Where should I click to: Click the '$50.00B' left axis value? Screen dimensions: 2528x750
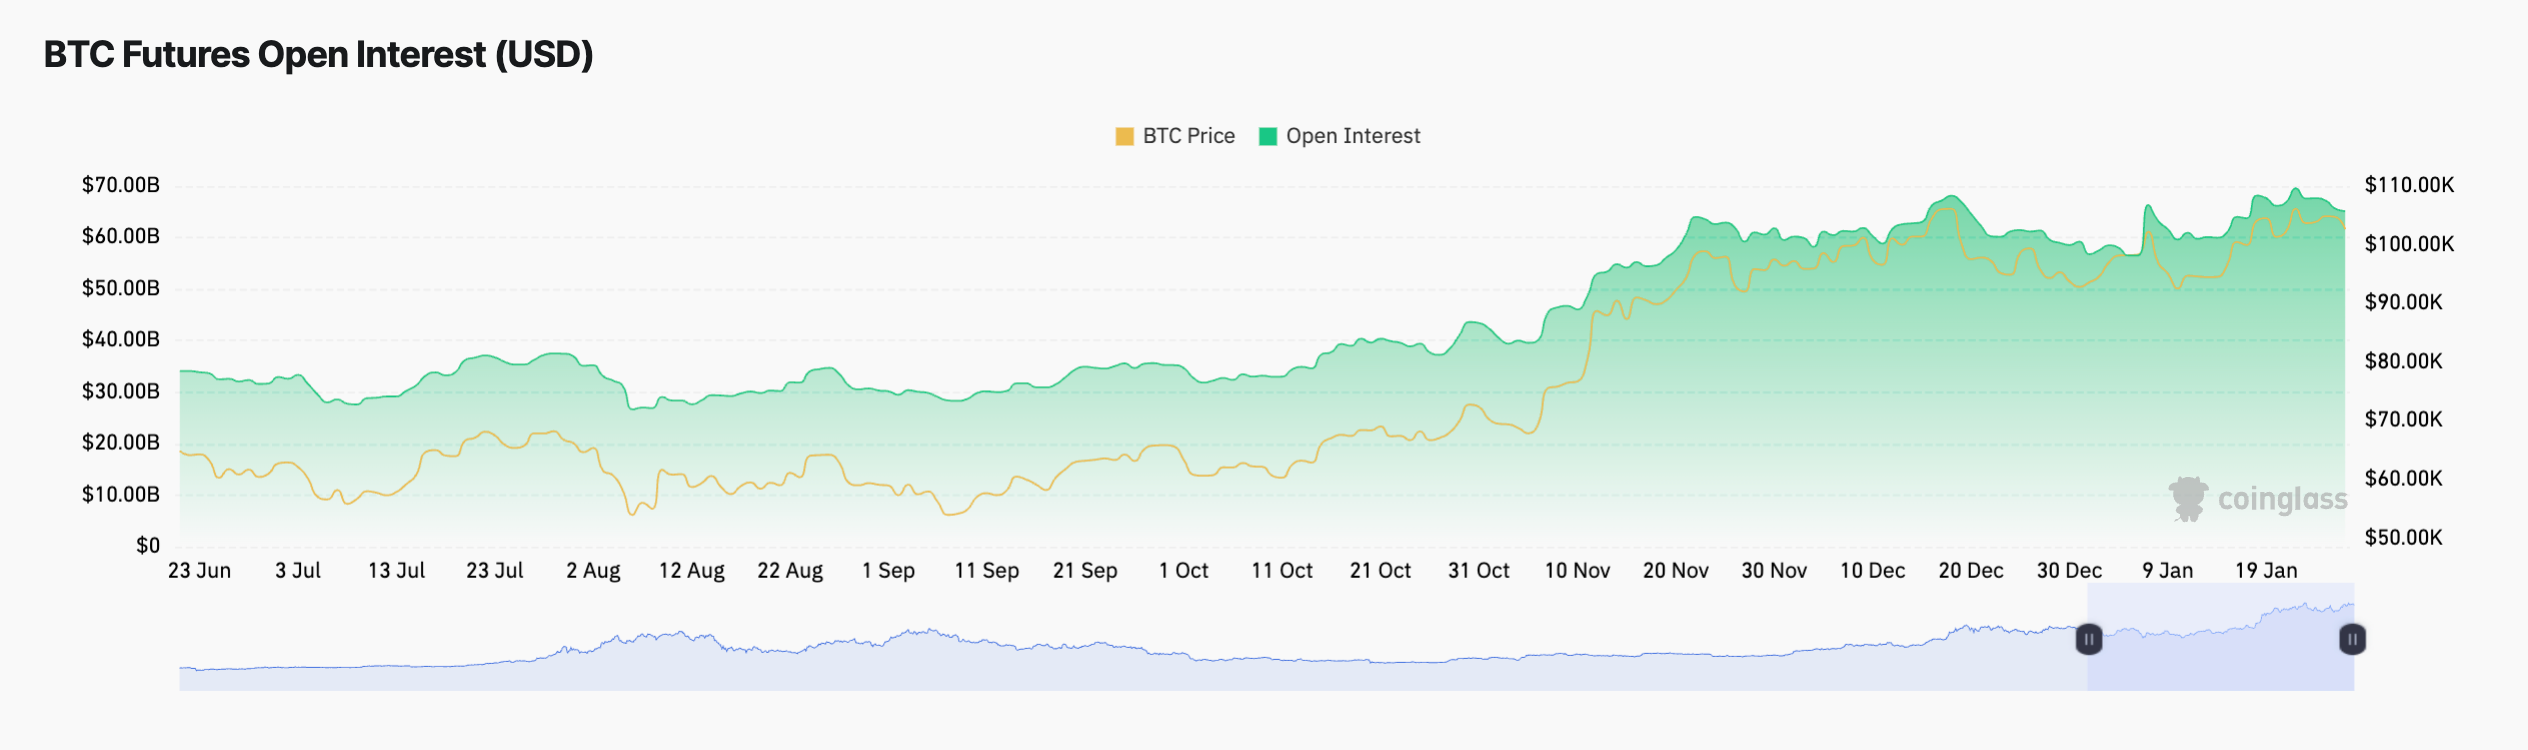click(120, 288)
